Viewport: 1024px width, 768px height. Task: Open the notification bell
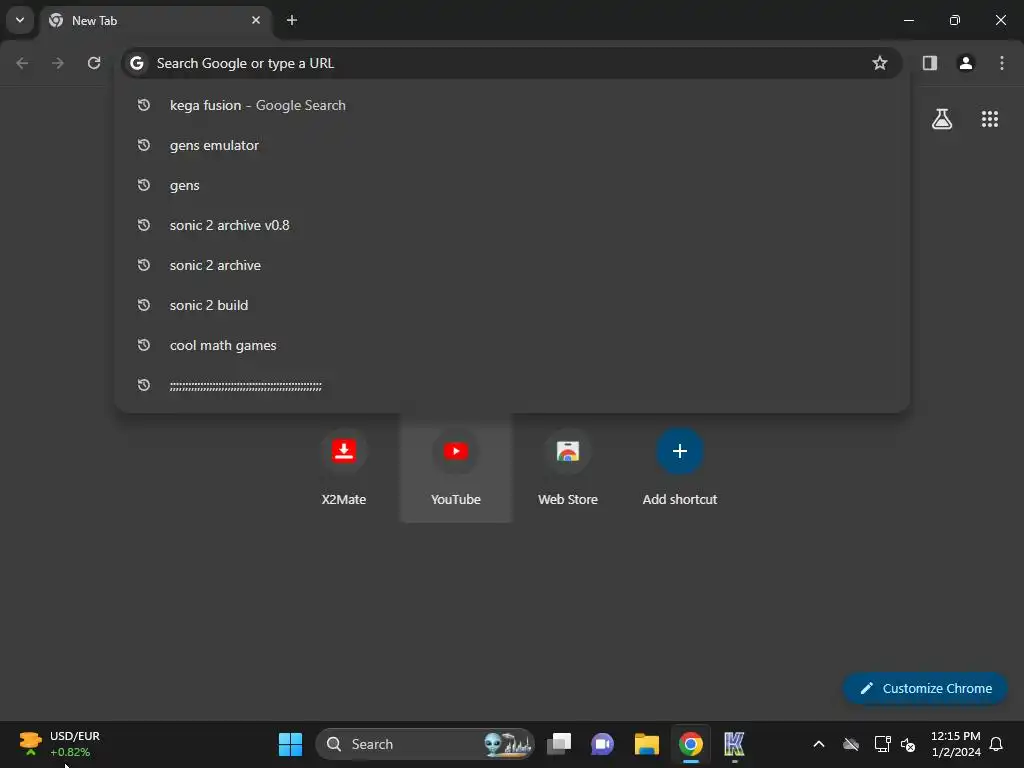tap(997, 744)
